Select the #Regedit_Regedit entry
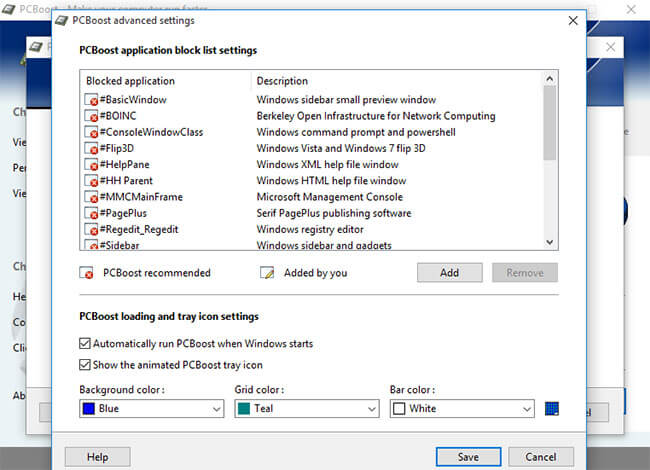Image resolution: width=650 pixels, height=470 pixels. (x=139, y=230)
